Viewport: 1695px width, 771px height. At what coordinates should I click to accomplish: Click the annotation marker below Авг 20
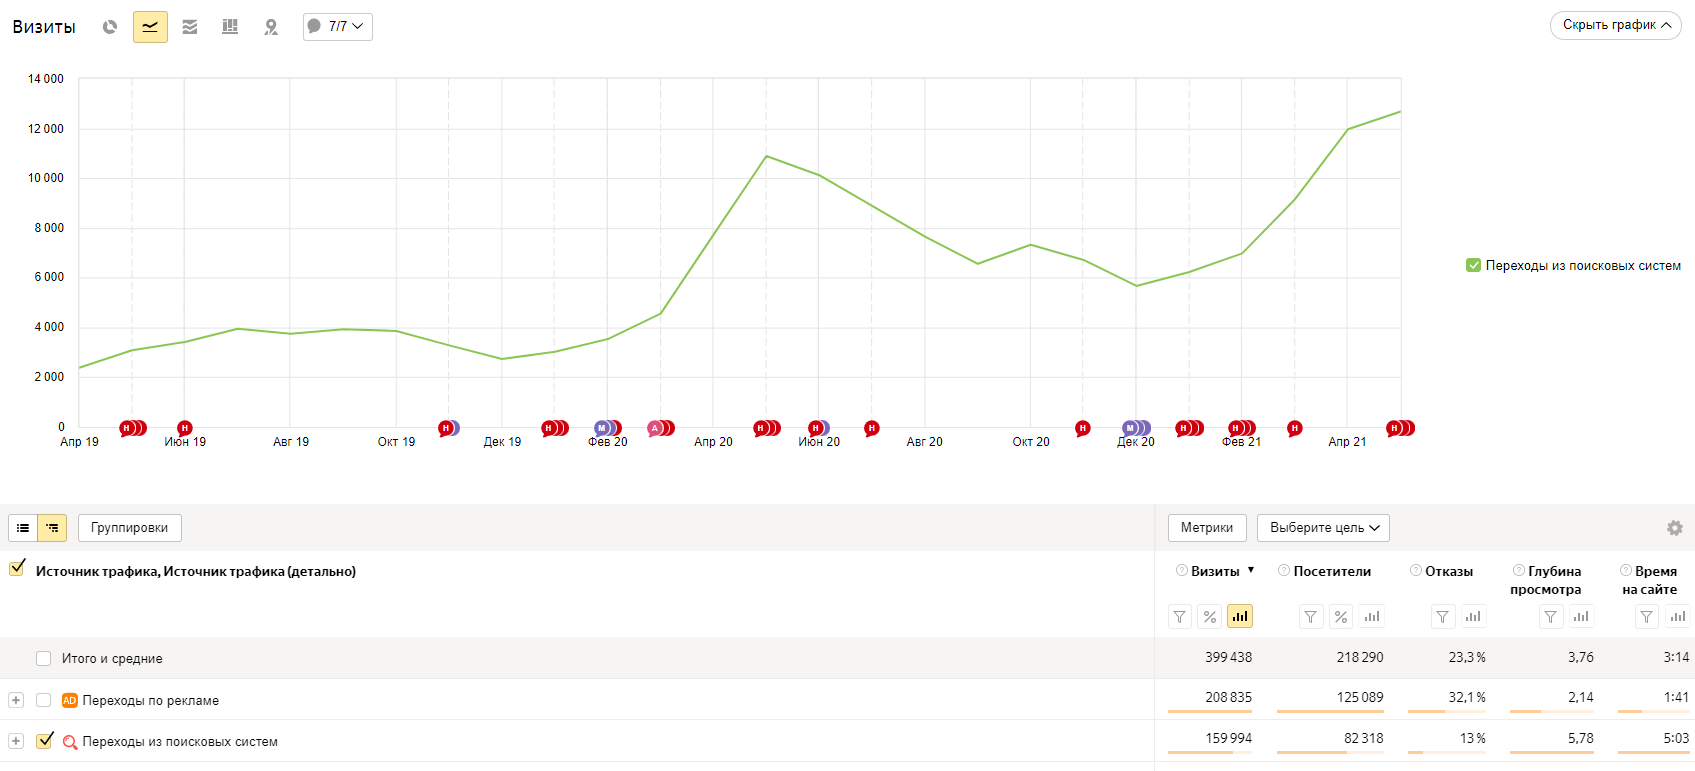pyautogui.click(x=872, y=428)
